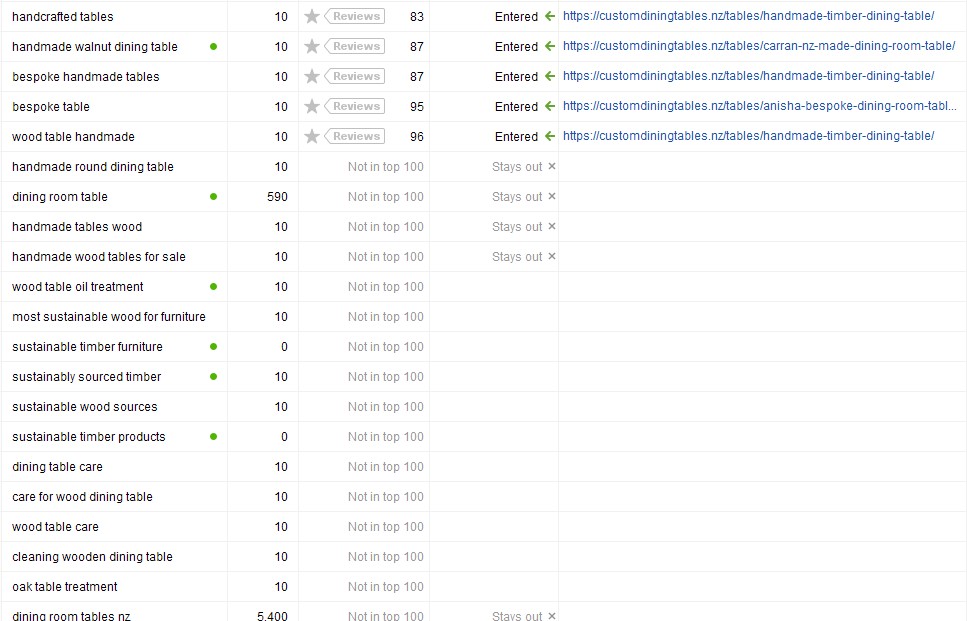Select keyword 'care for wood dining table'

82,497
